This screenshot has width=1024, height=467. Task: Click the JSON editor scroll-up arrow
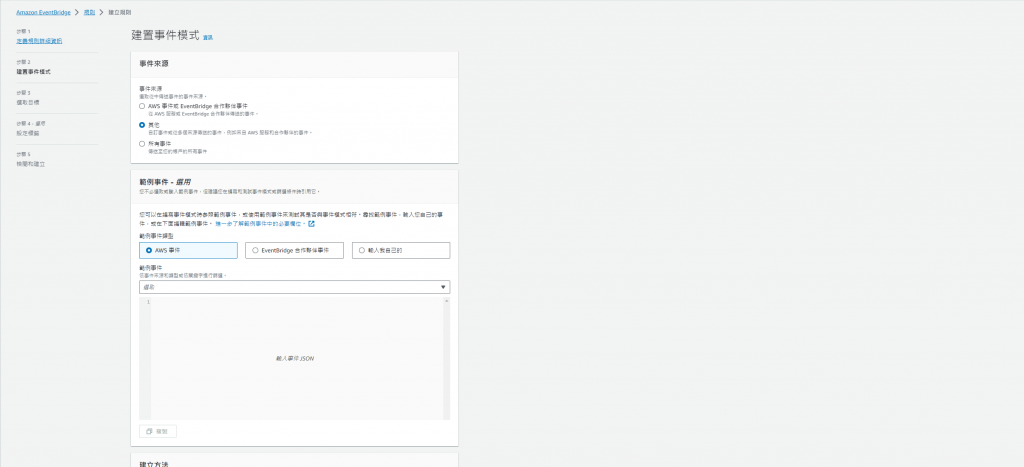[x=447, y=301]
